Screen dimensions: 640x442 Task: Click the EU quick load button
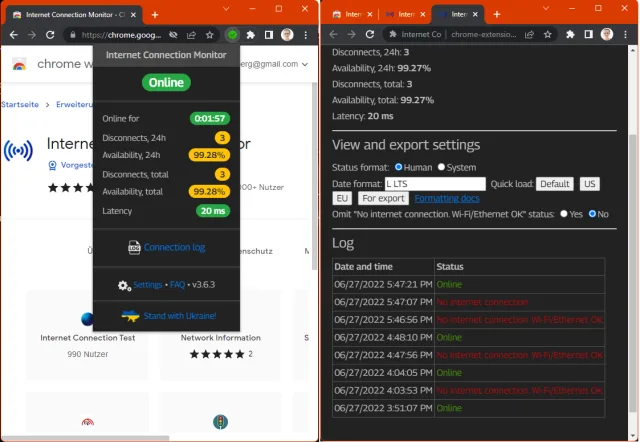pyautogui.click(x=342, y=198)
